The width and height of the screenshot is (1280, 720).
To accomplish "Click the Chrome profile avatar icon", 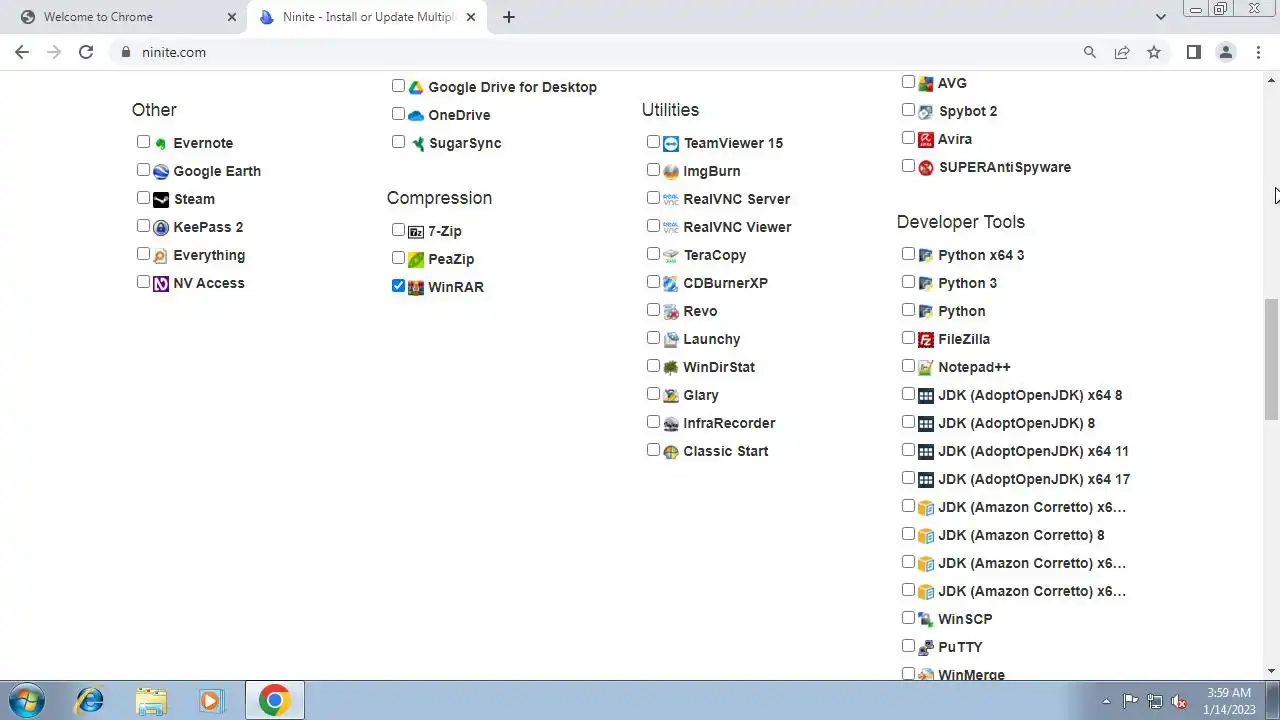I will 1226,52.
